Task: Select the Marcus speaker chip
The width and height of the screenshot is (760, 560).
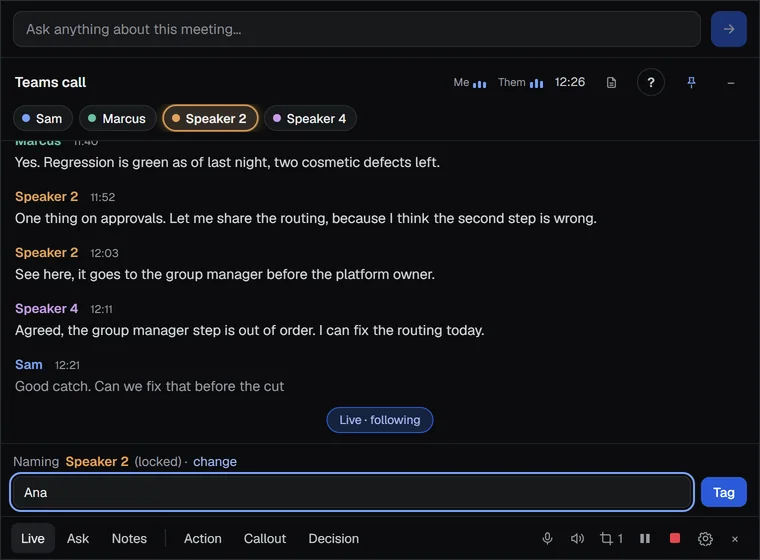Action: coord(118,118)
